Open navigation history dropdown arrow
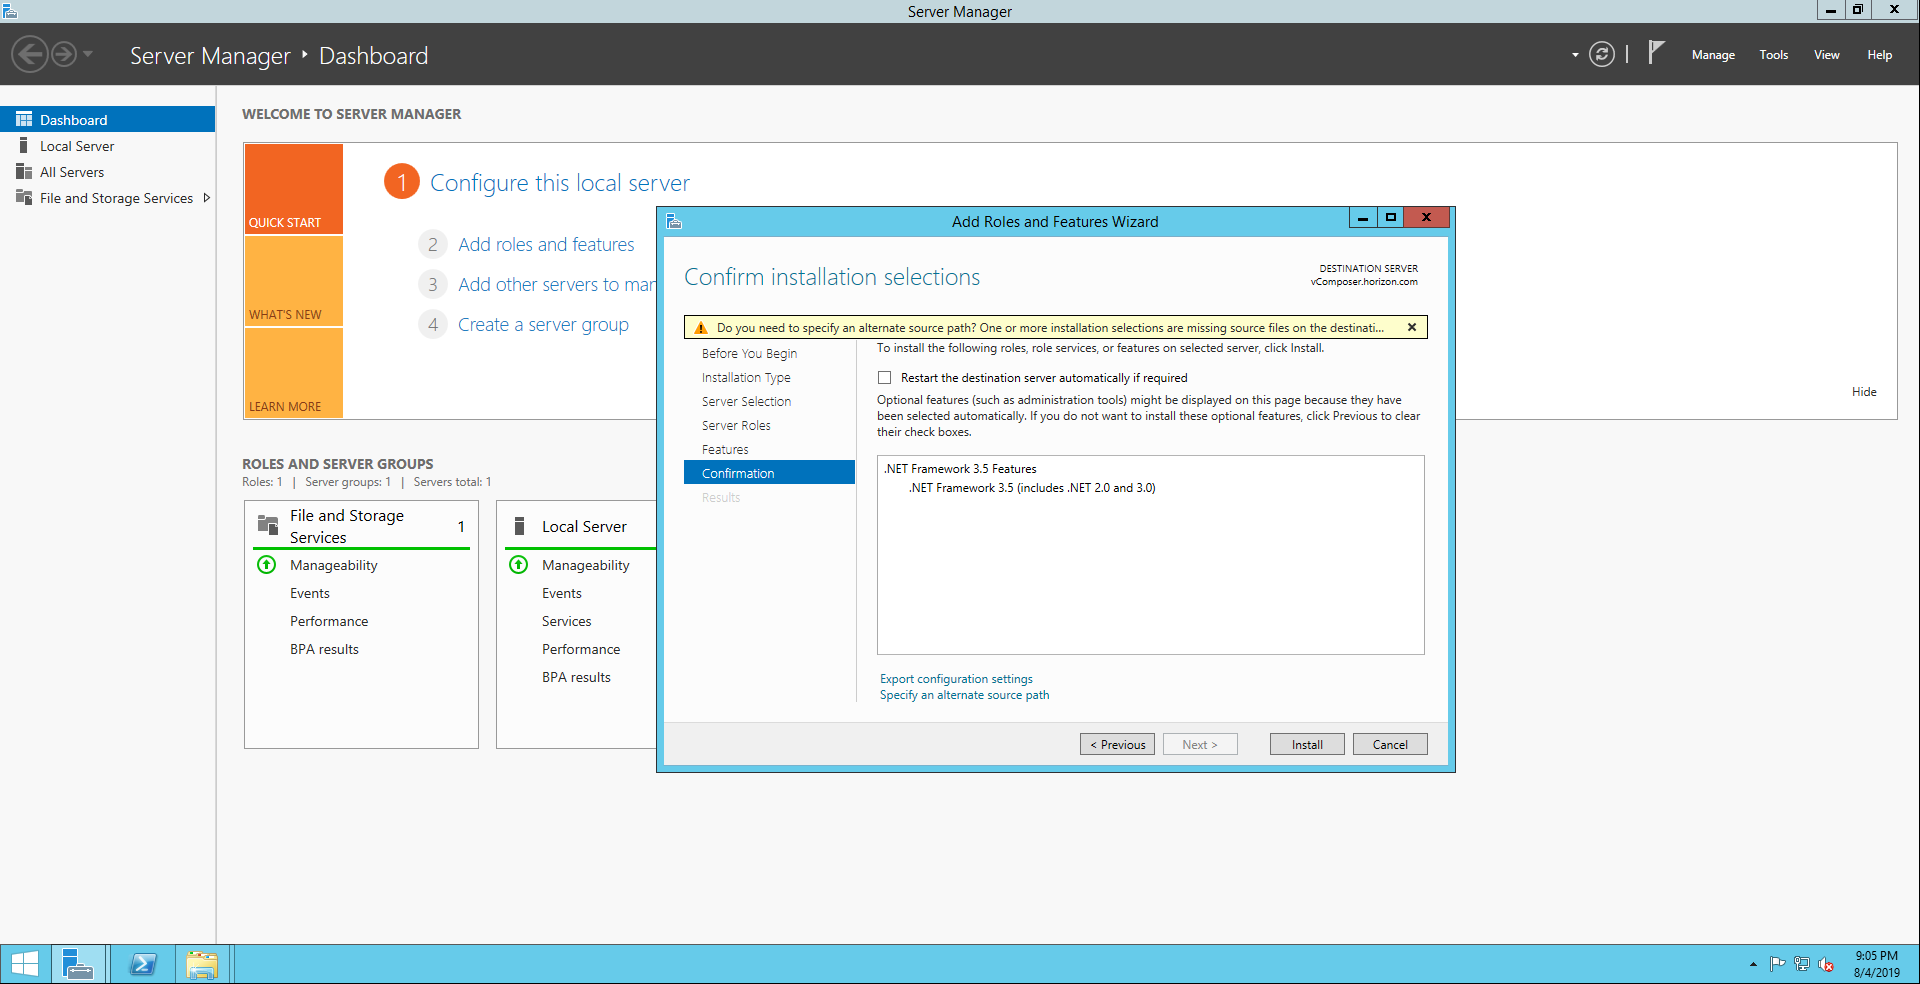The width and height of the screenshot is (1920, 984). pos(88,54)
